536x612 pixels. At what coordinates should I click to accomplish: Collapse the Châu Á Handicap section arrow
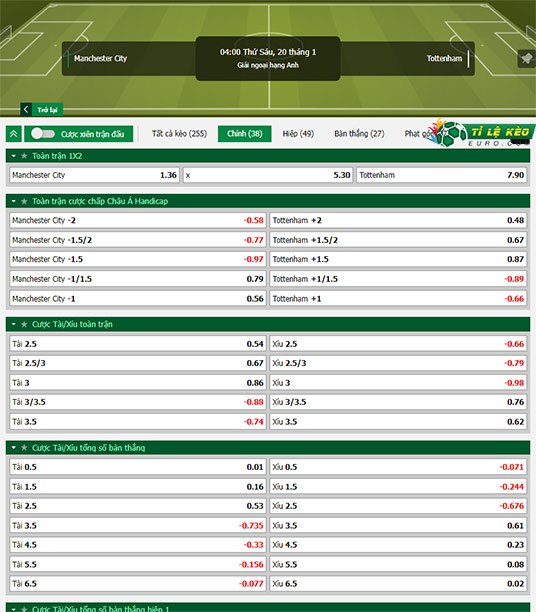[14, 201]
